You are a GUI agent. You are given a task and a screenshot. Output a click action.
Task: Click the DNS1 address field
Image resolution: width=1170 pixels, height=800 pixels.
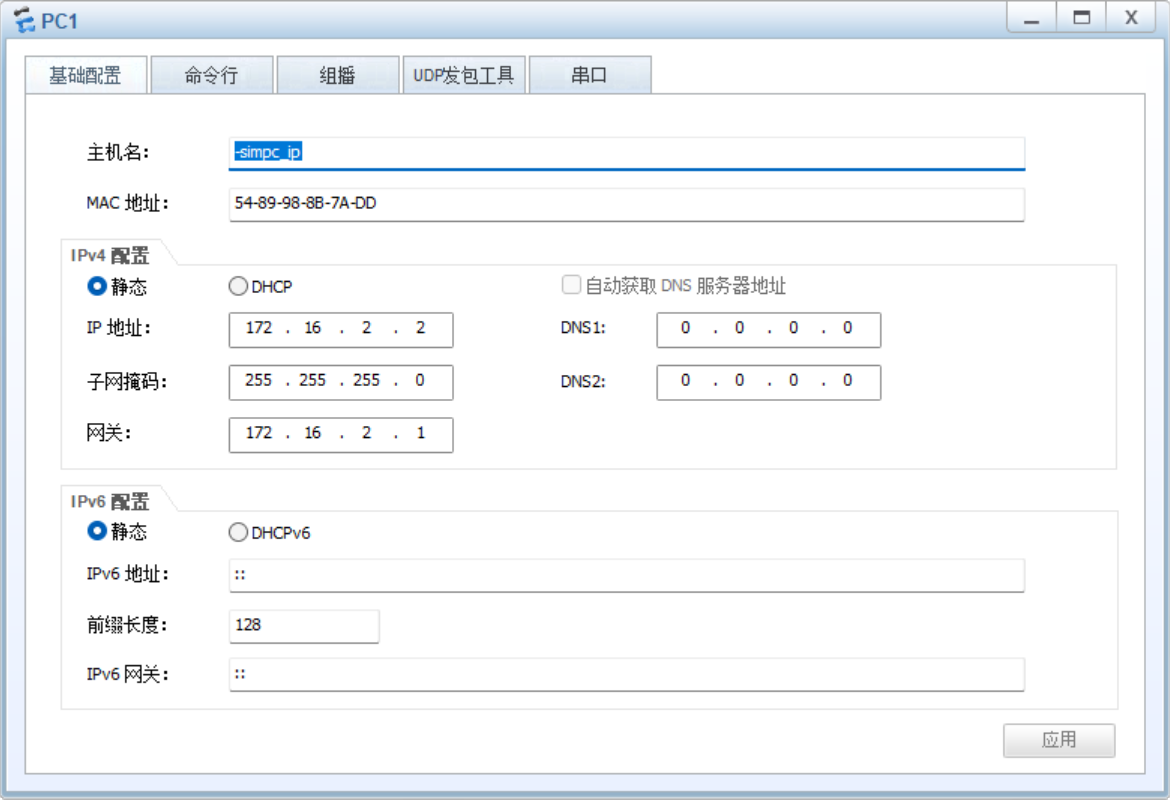click(x=769, y=329)
